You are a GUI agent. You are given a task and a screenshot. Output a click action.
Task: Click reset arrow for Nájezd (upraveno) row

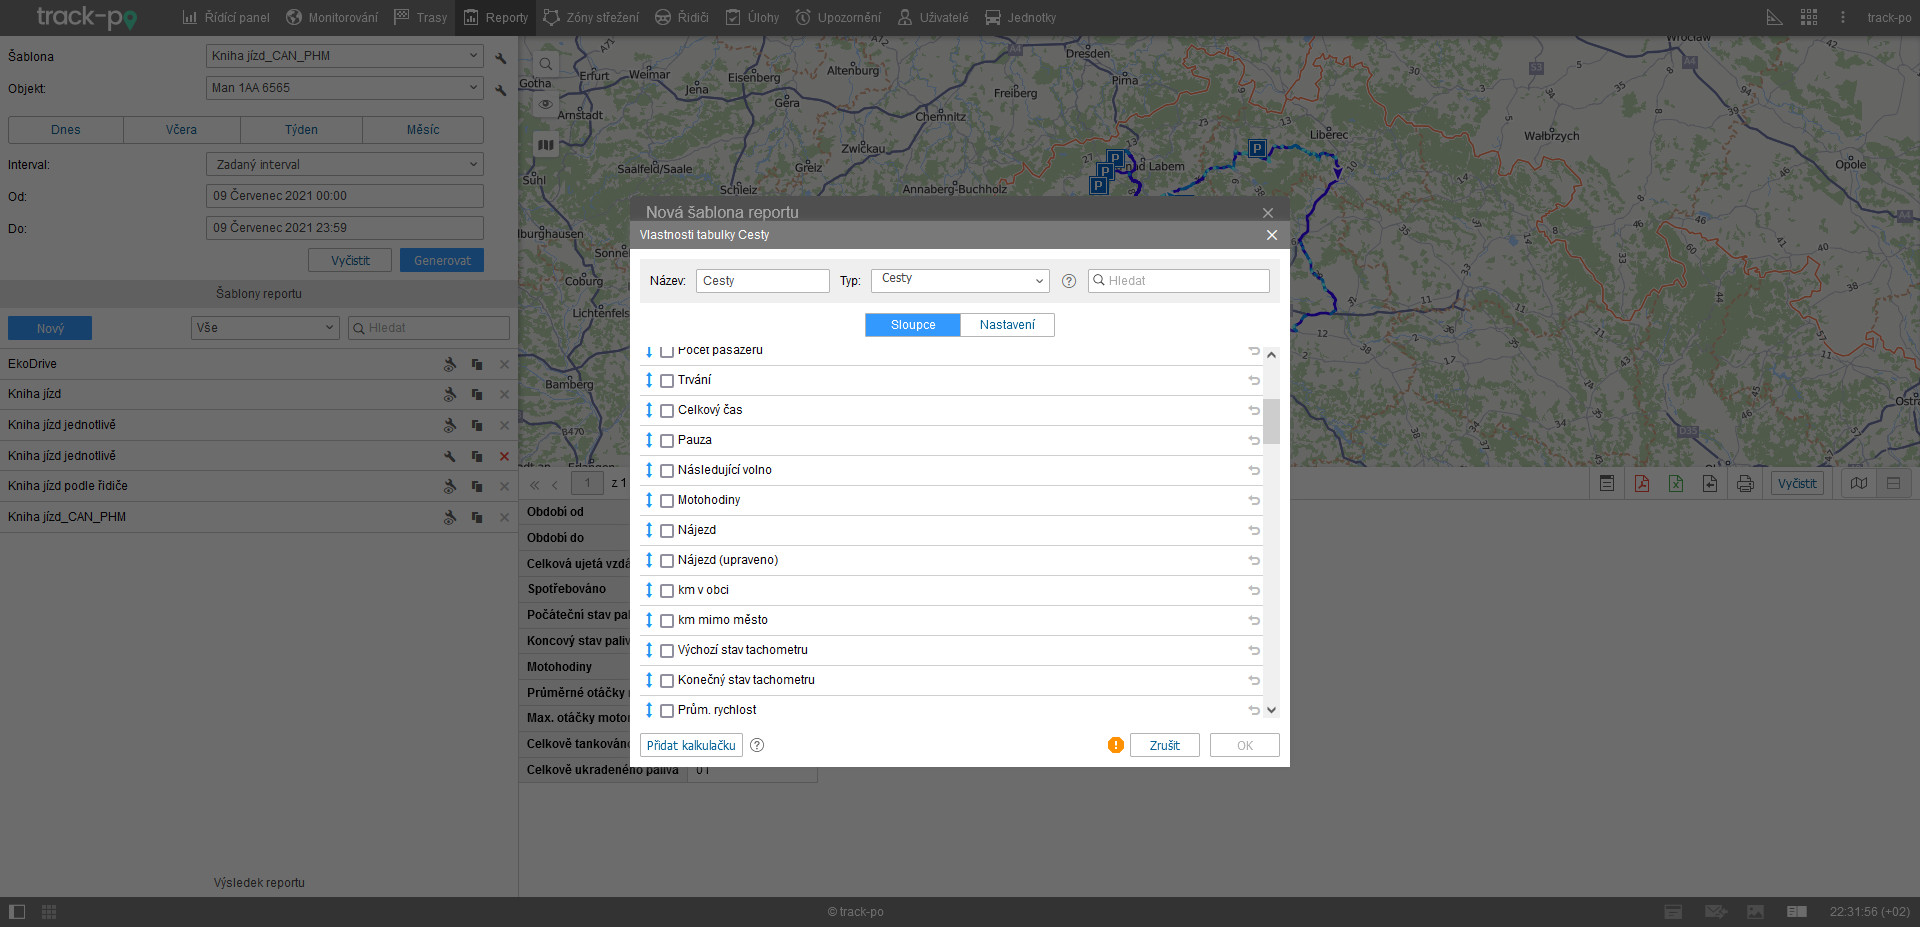[1254, 560]
